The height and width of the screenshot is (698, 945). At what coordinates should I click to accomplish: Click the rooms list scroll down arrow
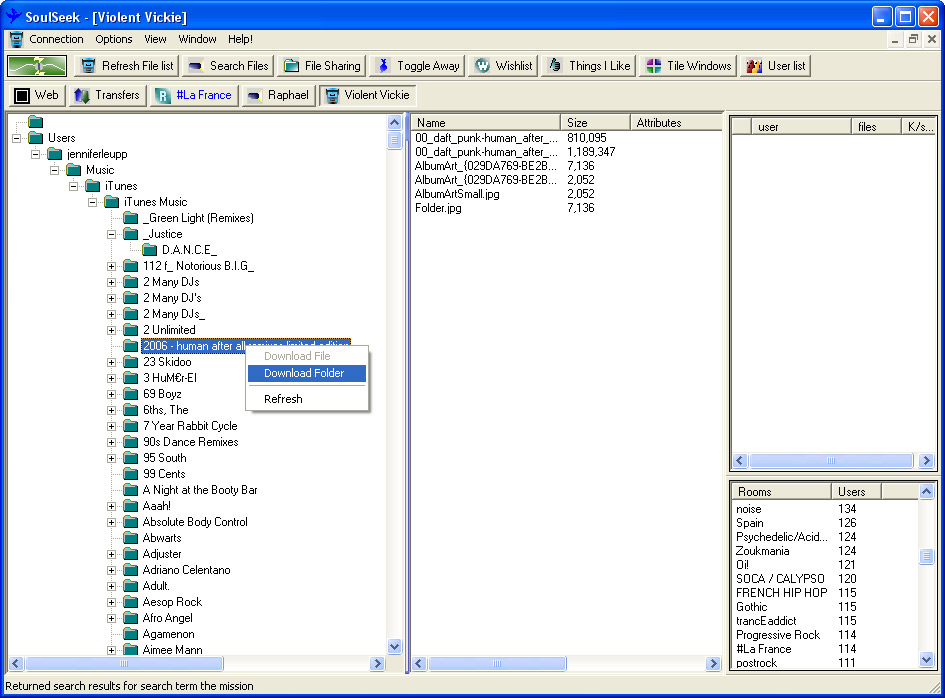[x=927, y=660]
